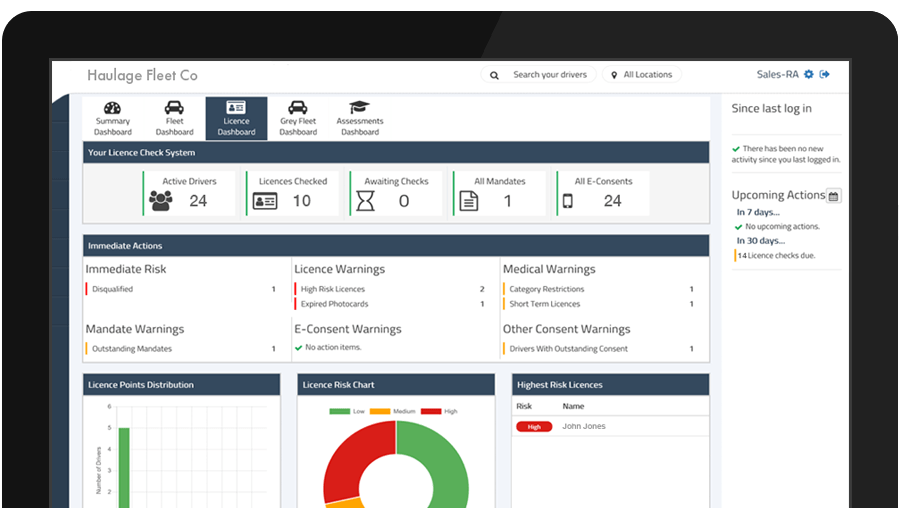The image size is (900, 508).
Task: Click the location pin icon
Action: pos(614,75)
